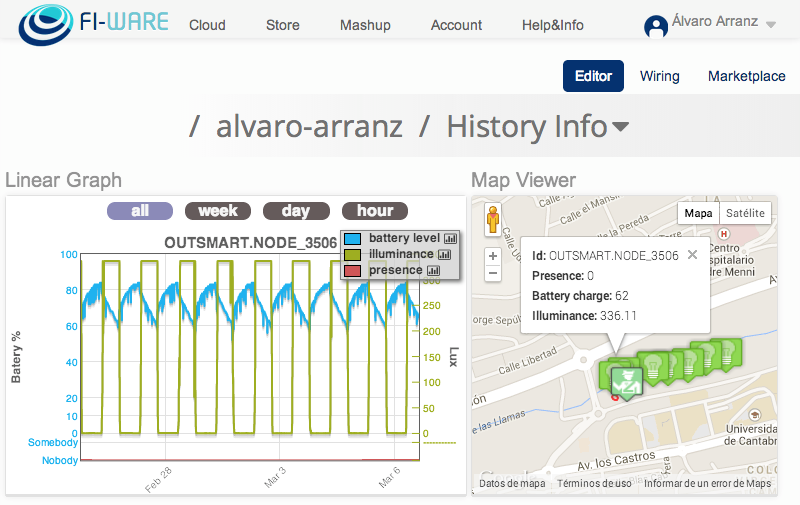Open the Store menu
800x505 pixels.
click(x=283, y=25)
